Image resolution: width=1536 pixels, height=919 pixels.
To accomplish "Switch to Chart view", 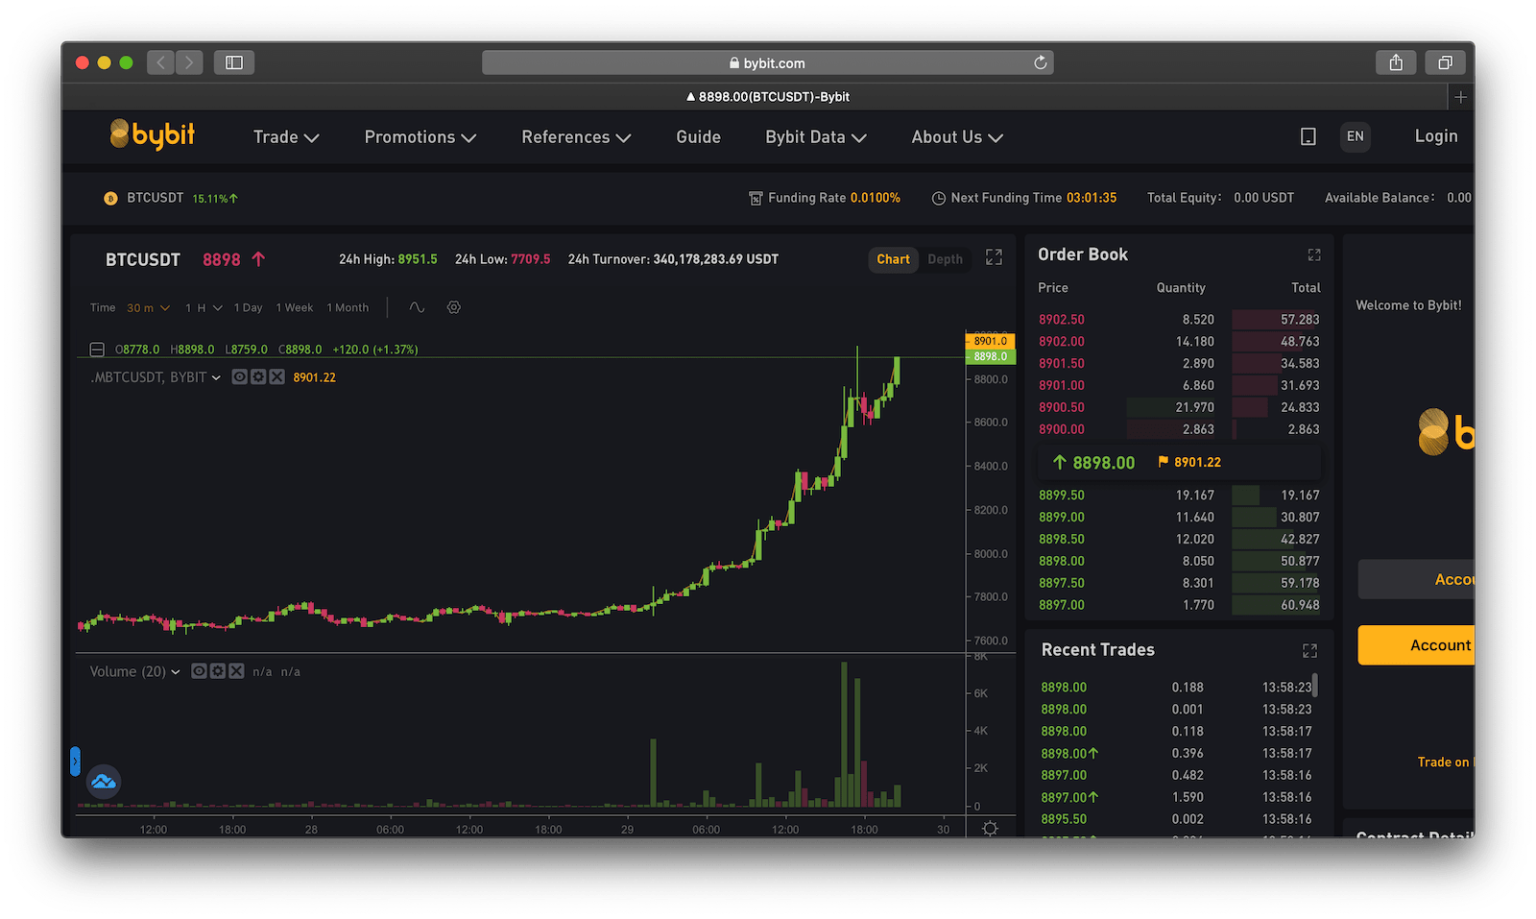I will click(x=893, y=259).
